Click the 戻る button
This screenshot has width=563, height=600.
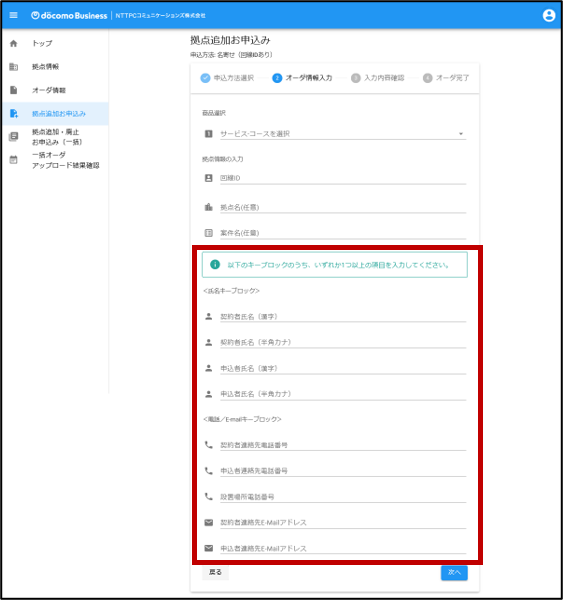pos(215,572)
